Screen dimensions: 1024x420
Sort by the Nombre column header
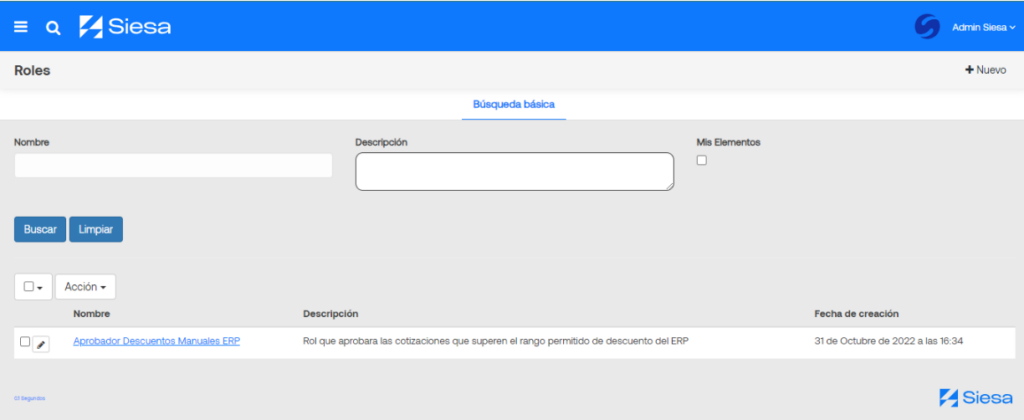click(x=91, y=314)
